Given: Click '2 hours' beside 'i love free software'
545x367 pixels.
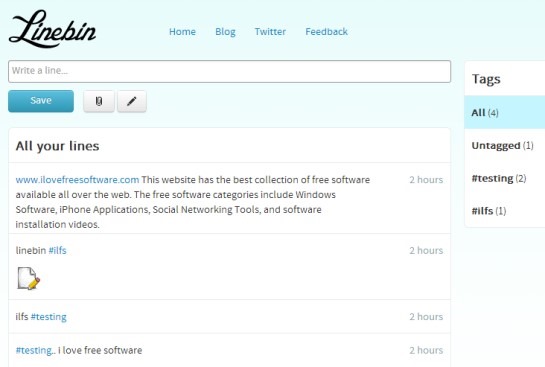Looking at the screenshot, I should 426,350.
